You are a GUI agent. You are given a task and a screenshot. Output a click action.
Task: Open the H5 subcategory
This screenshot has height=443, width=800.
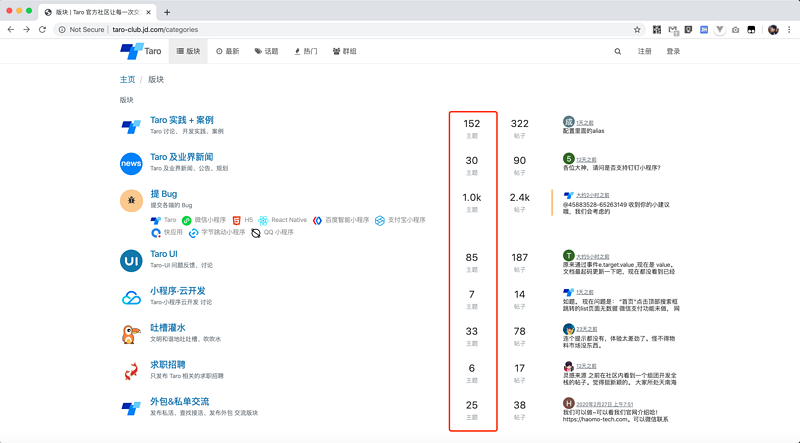click(x=242, y=220)
